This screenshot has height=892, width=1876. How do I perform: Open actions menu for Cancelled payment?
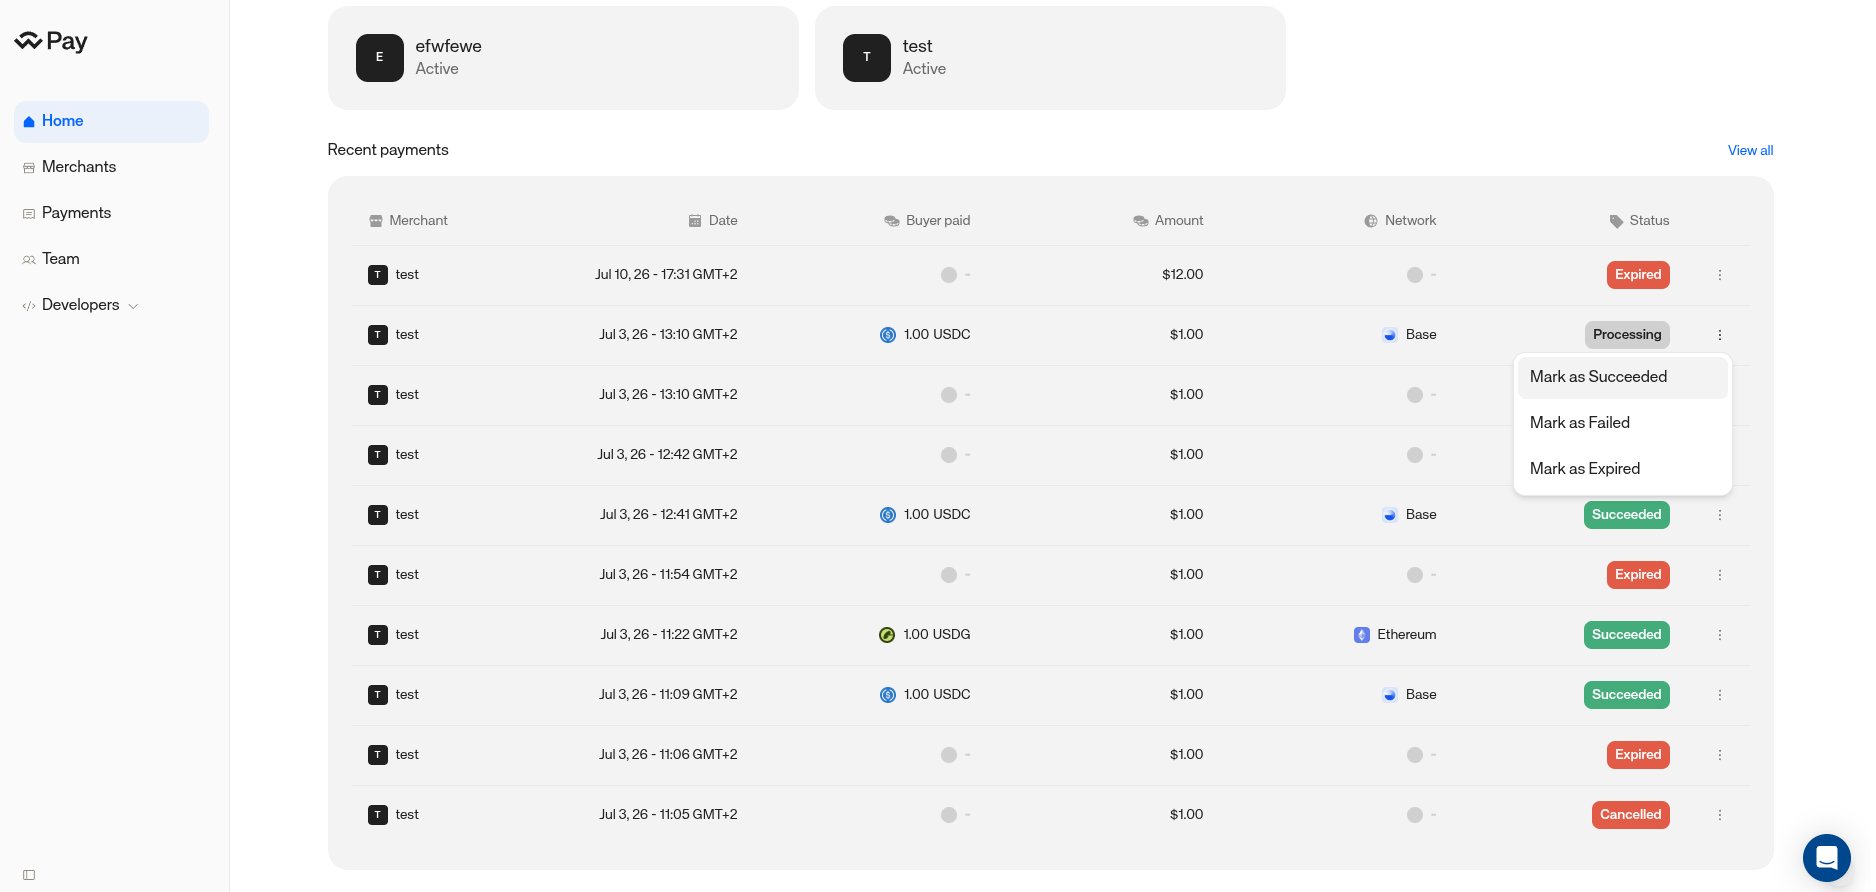point(1720,815)
